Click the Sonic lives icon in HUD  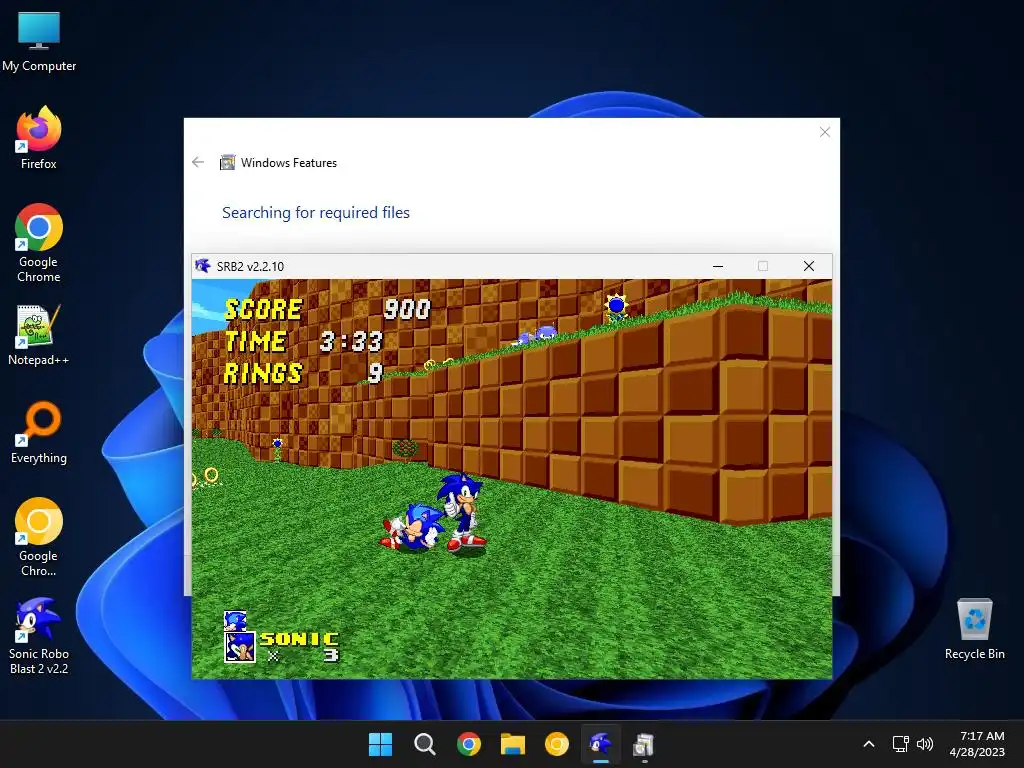(x=240, y=647)
